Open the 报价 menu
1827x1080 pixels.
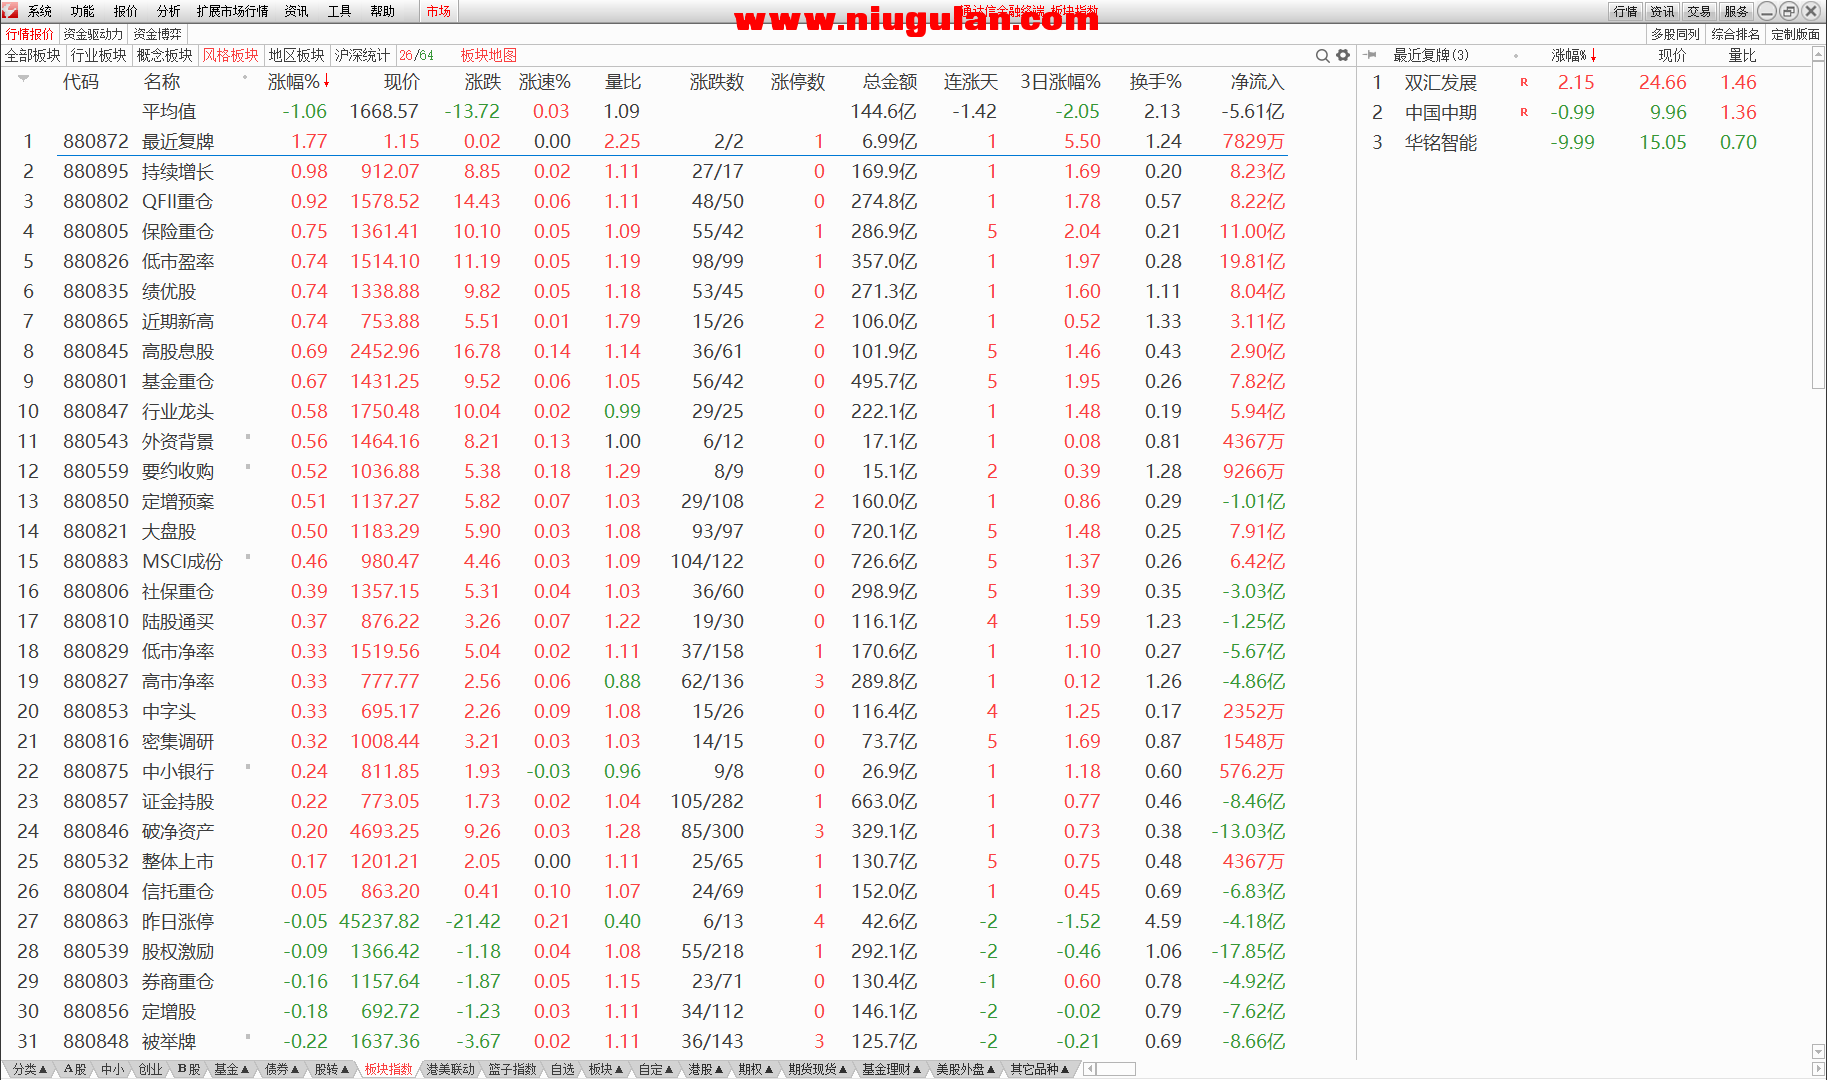[126, 11]
